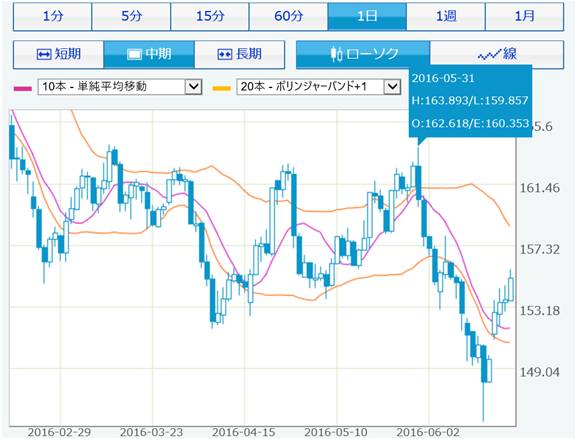This screenshot has height=439, width=576.
Task: Select the 1分 timeframe tab
Action: click(x=53, y=17)
